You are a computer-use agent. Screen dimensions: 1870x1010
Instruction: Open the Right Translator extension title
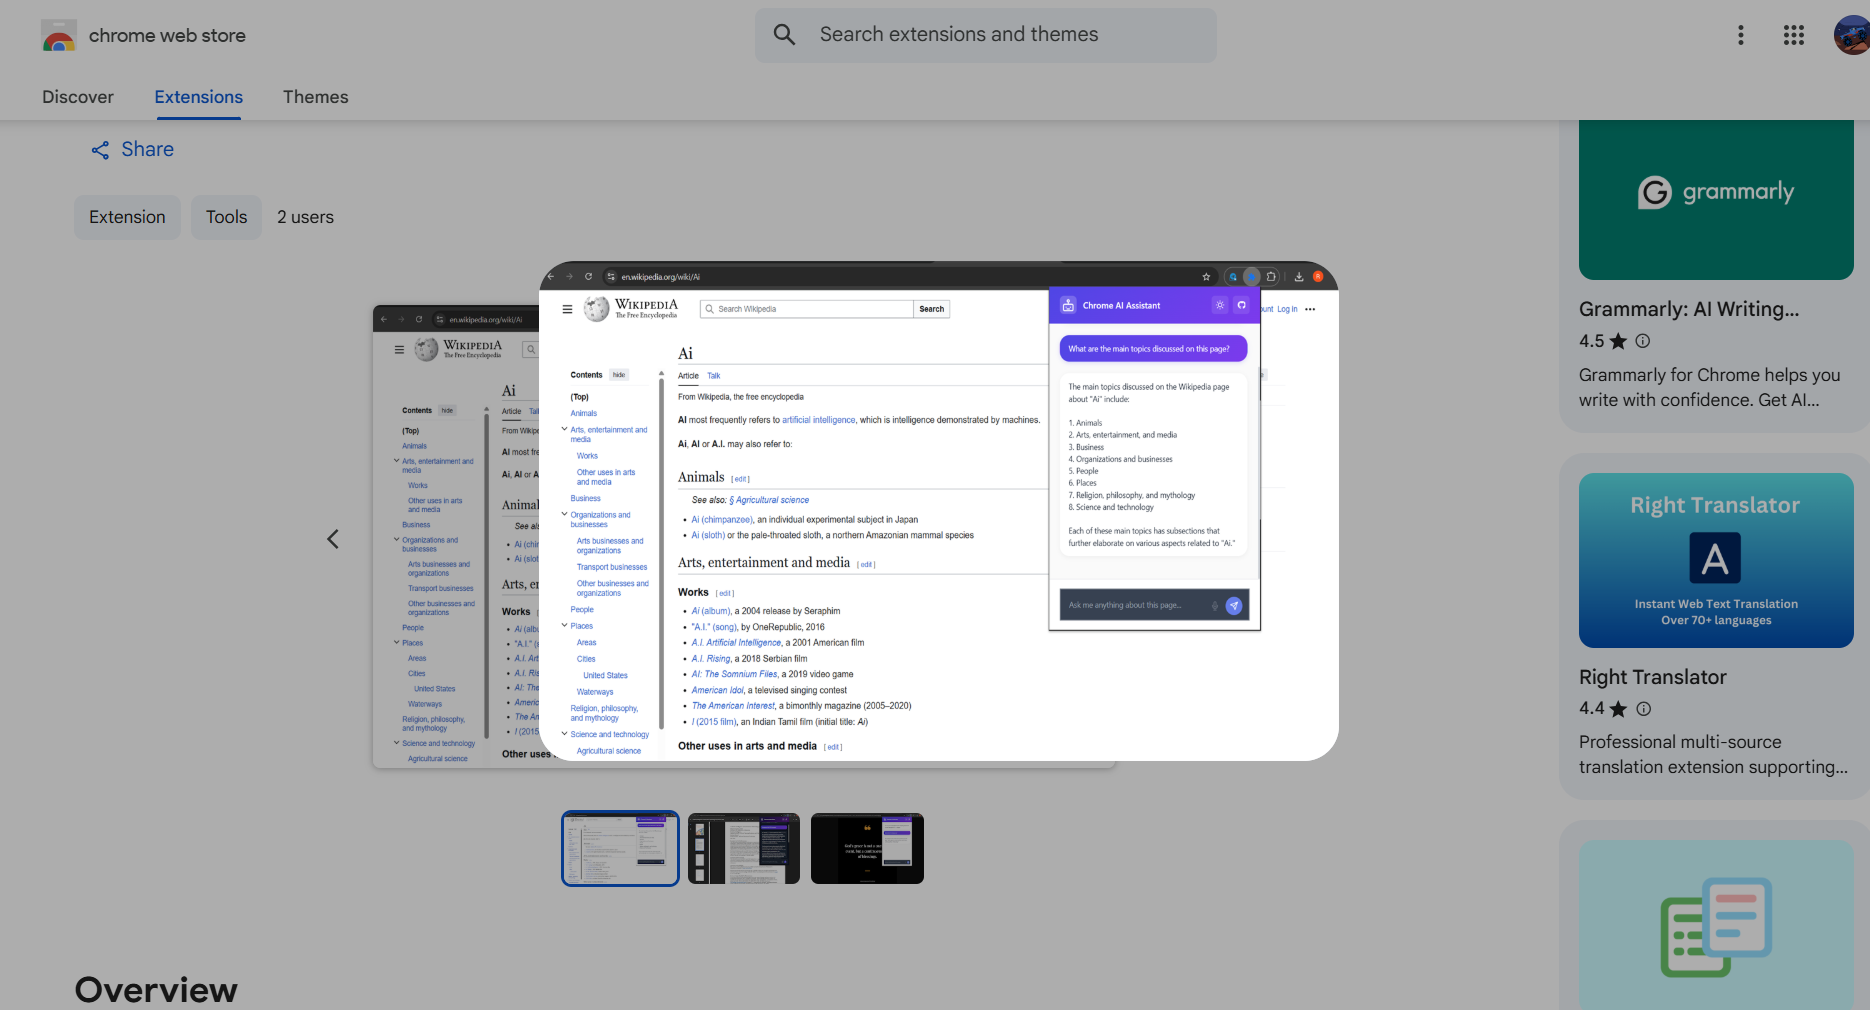pos(1653,677)
